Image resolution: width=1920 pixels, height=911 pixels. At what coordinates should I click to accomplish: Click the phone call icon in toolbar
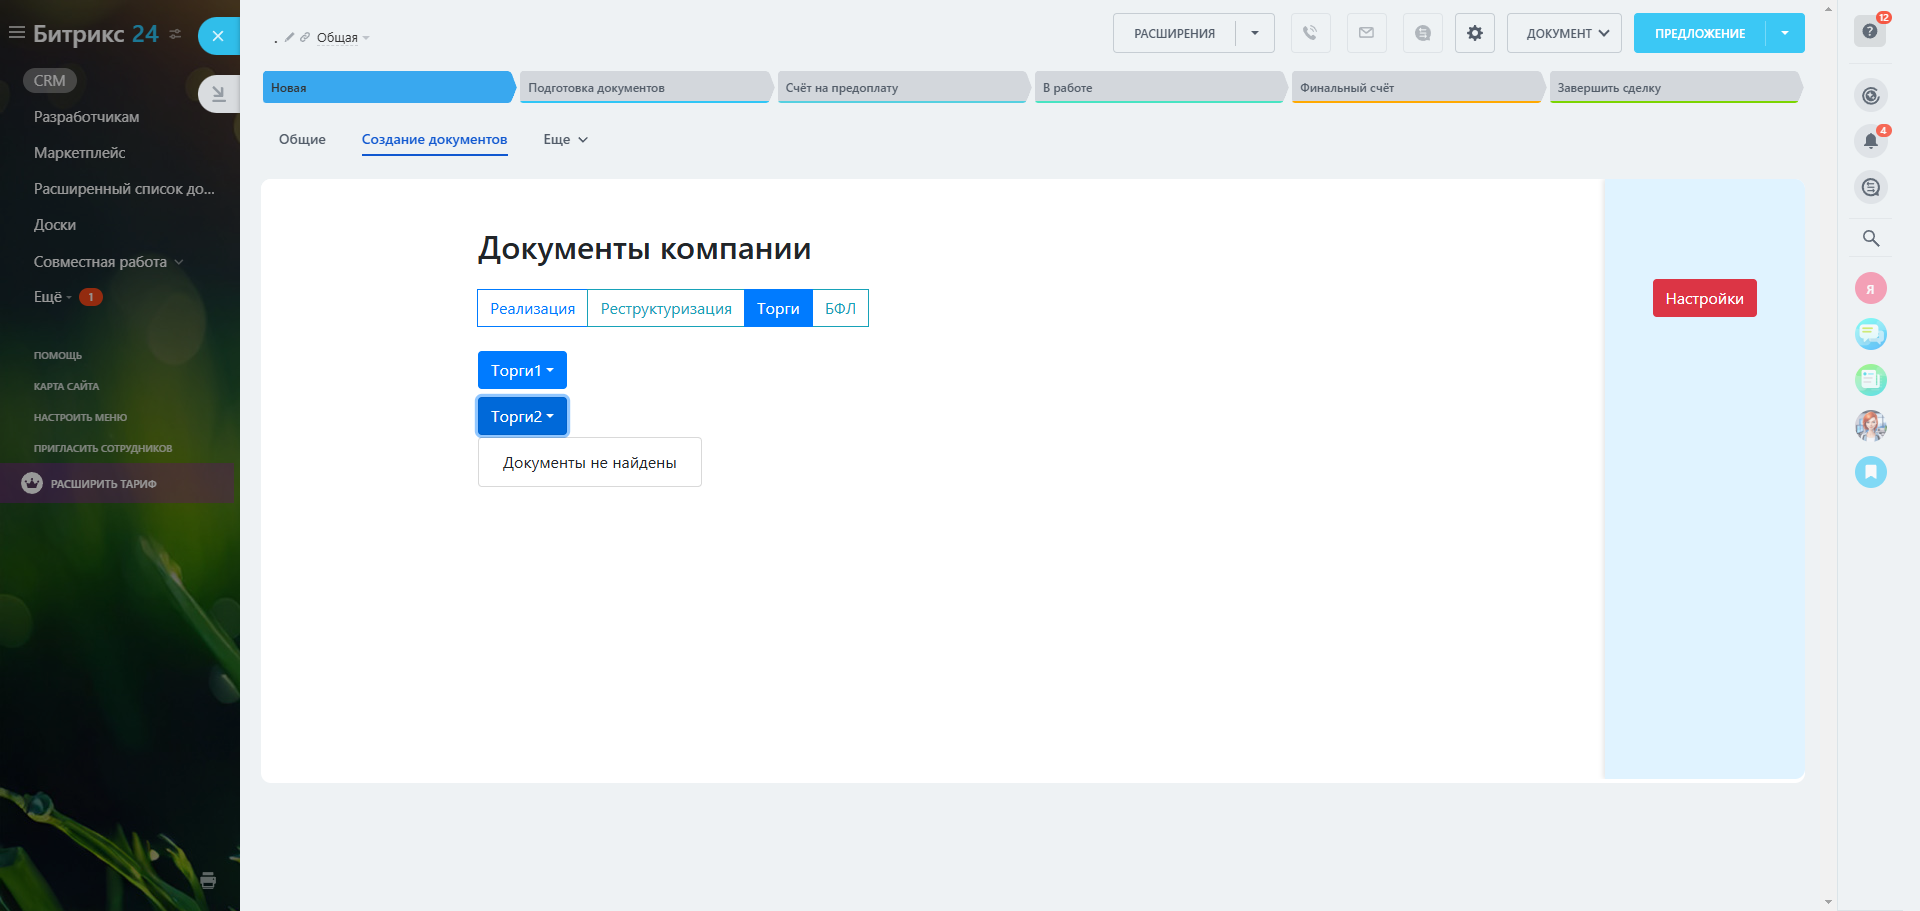pyautogui.click(x=1310, y=33)
